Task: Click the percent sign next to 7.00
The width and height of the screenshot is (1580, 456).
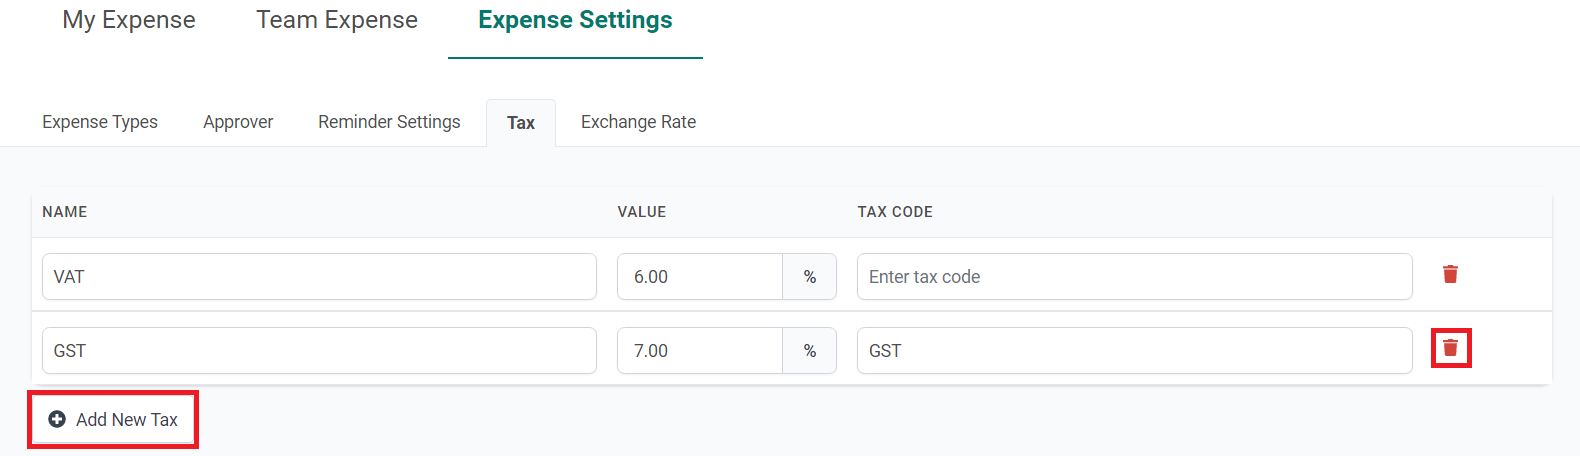Action: (x=810, y=351)
